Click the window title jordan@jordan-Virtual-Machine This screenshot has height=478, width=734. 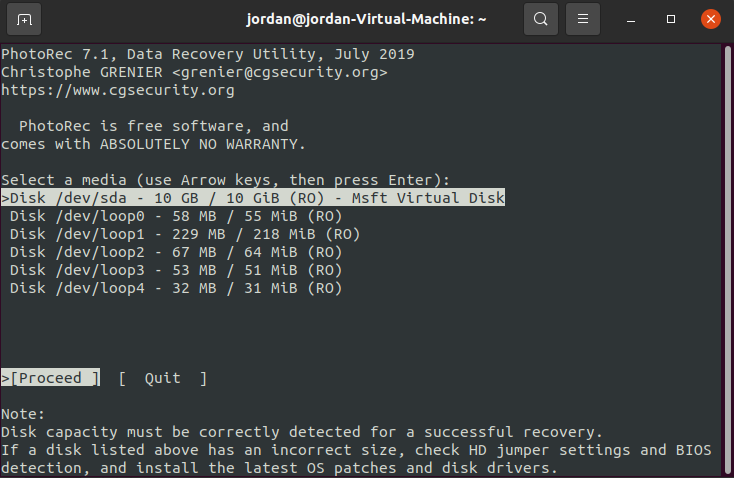[367, 19]
